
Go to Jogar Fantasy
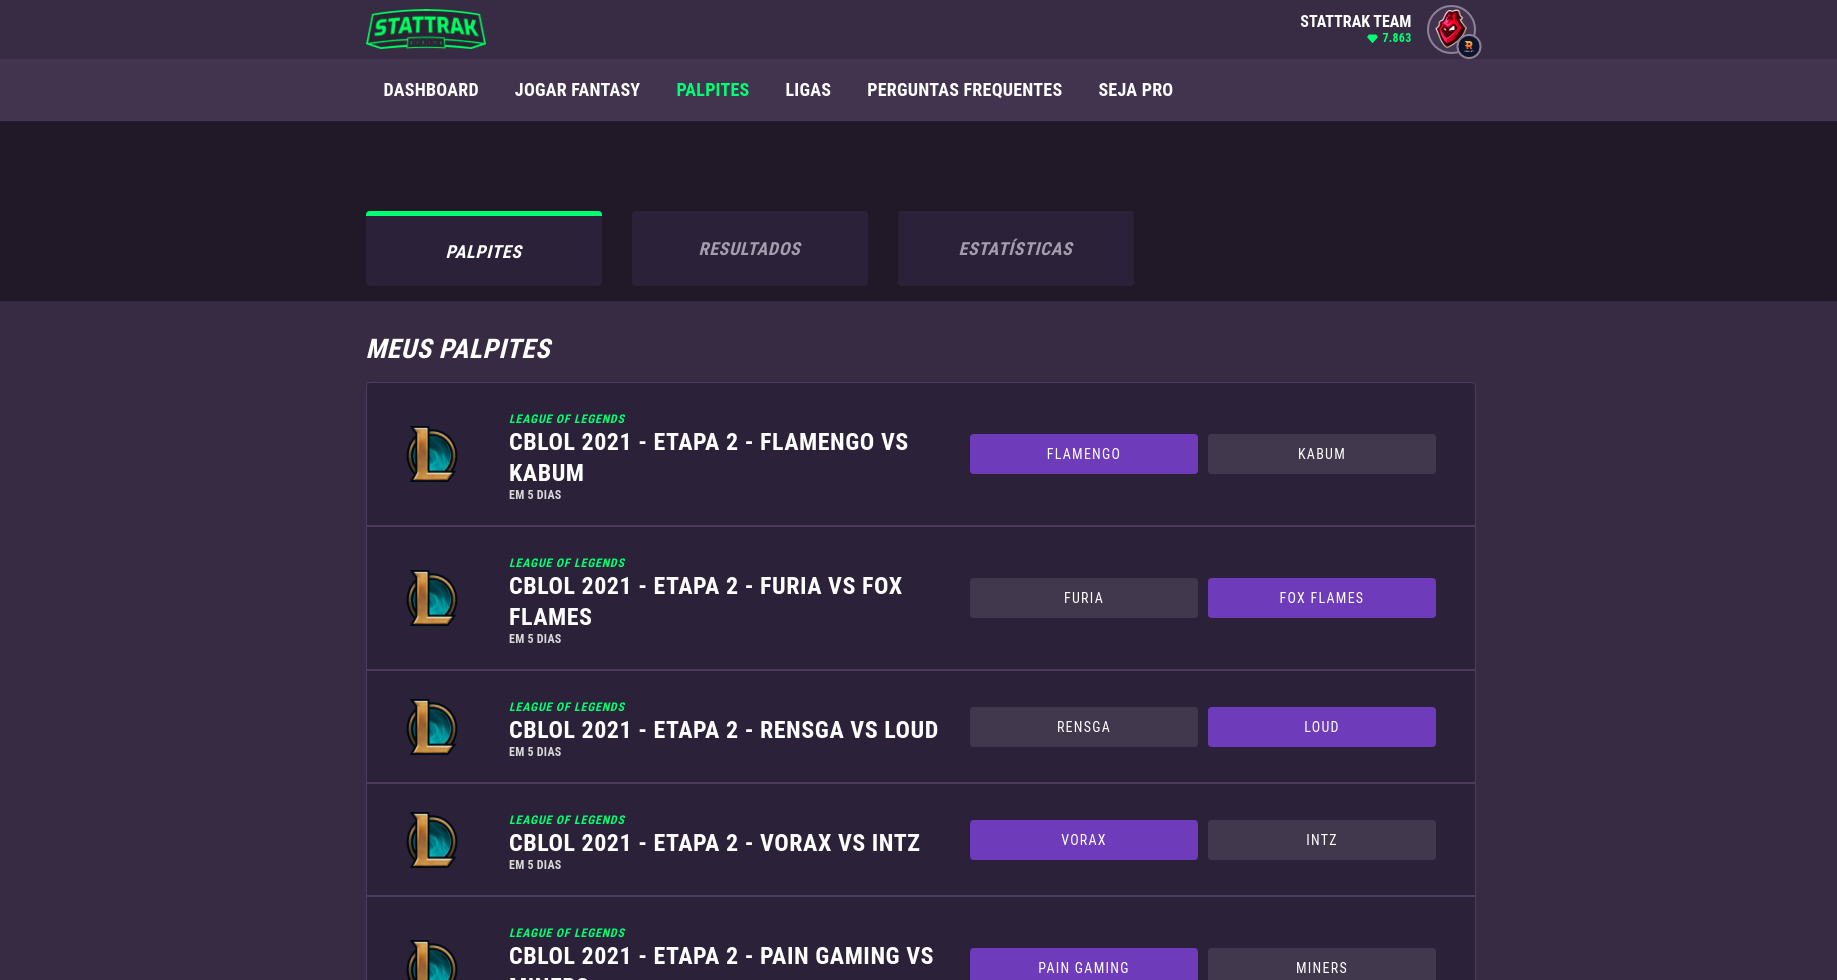click(577, 90)
